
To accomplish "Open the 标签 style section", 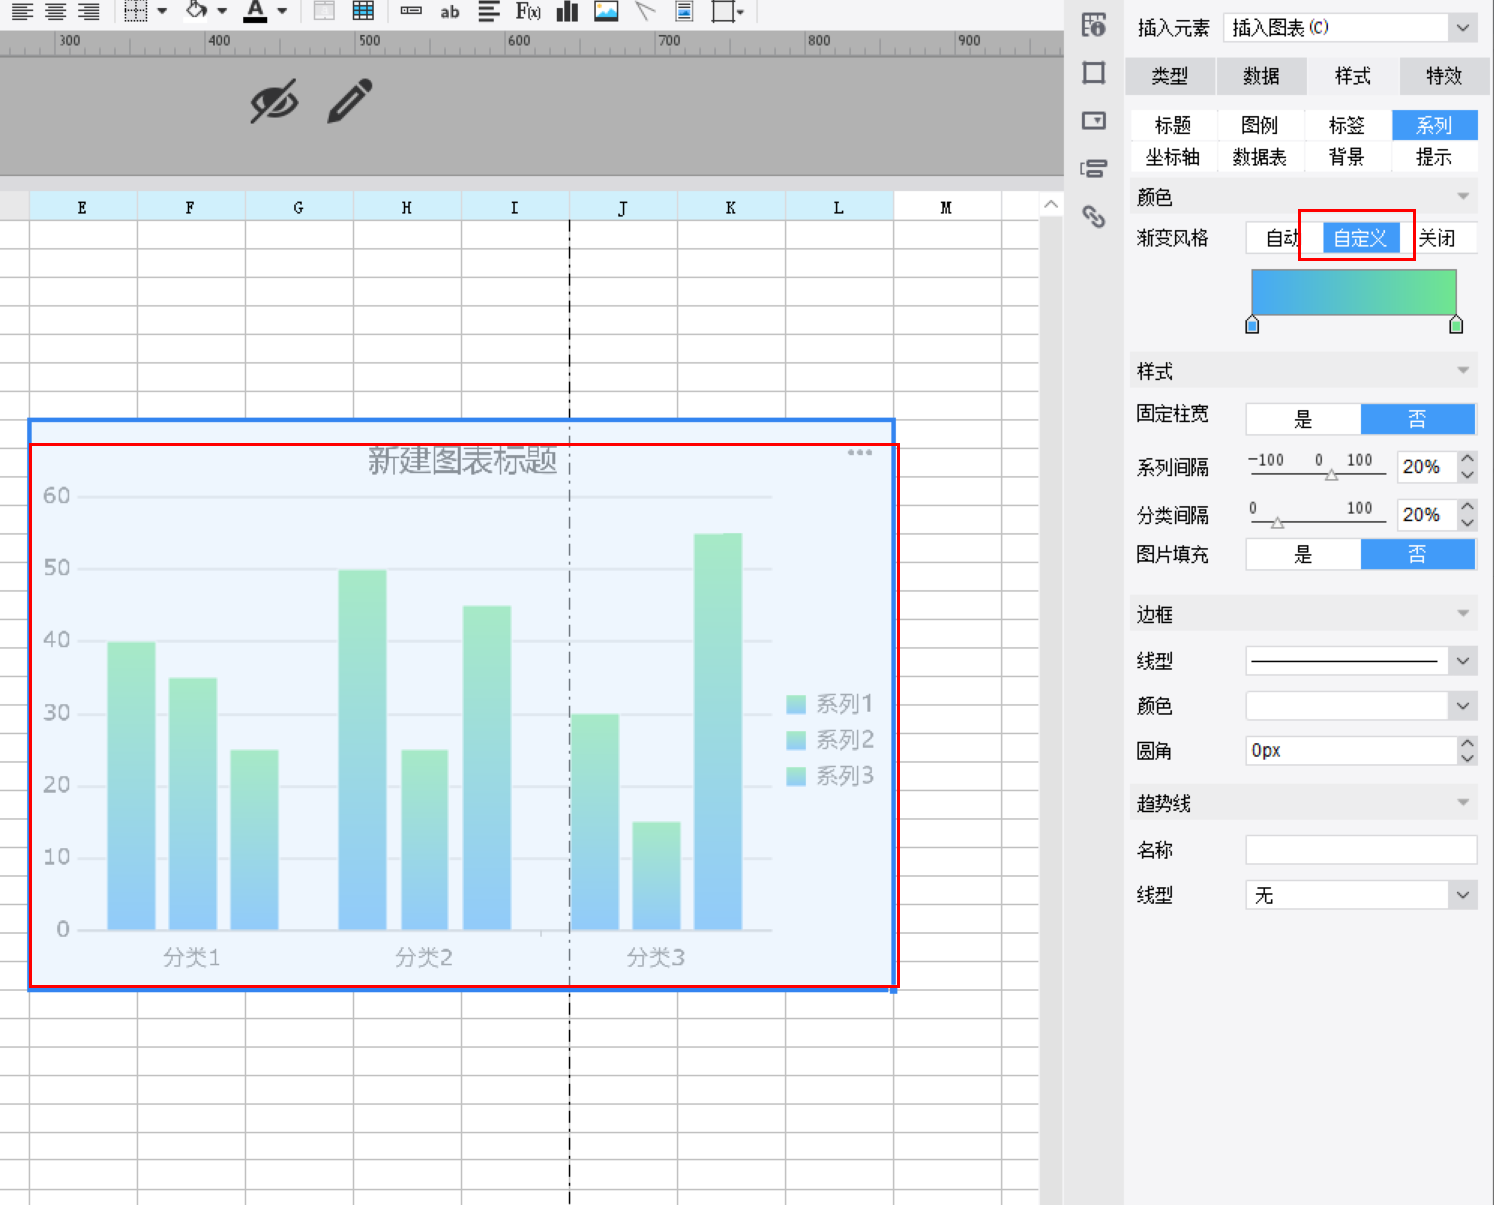I will tap(1347, 125).
